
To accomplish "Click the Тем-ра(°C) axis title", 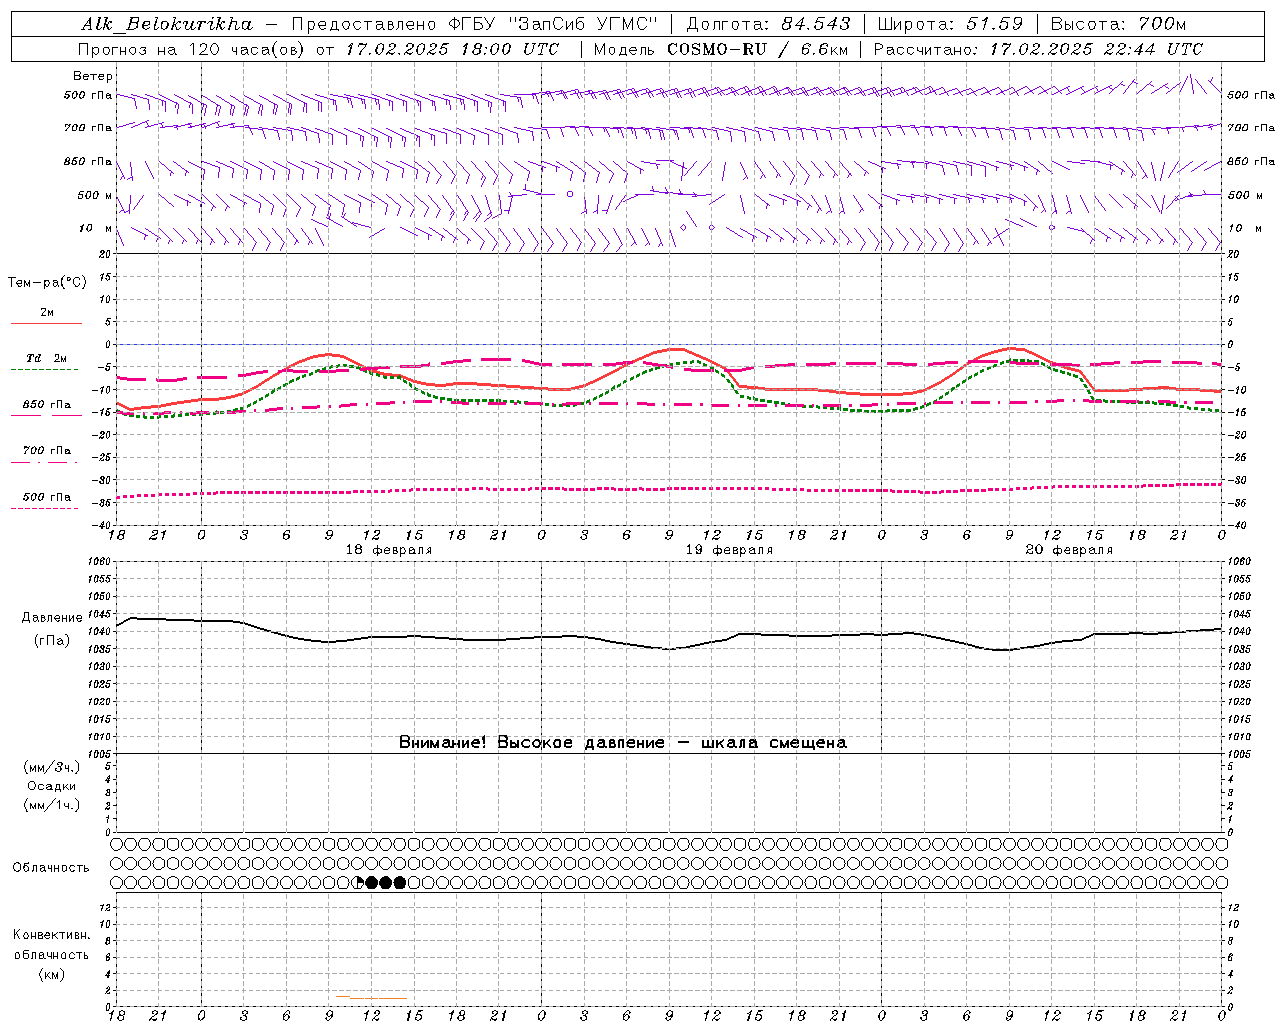I will 47,283.
